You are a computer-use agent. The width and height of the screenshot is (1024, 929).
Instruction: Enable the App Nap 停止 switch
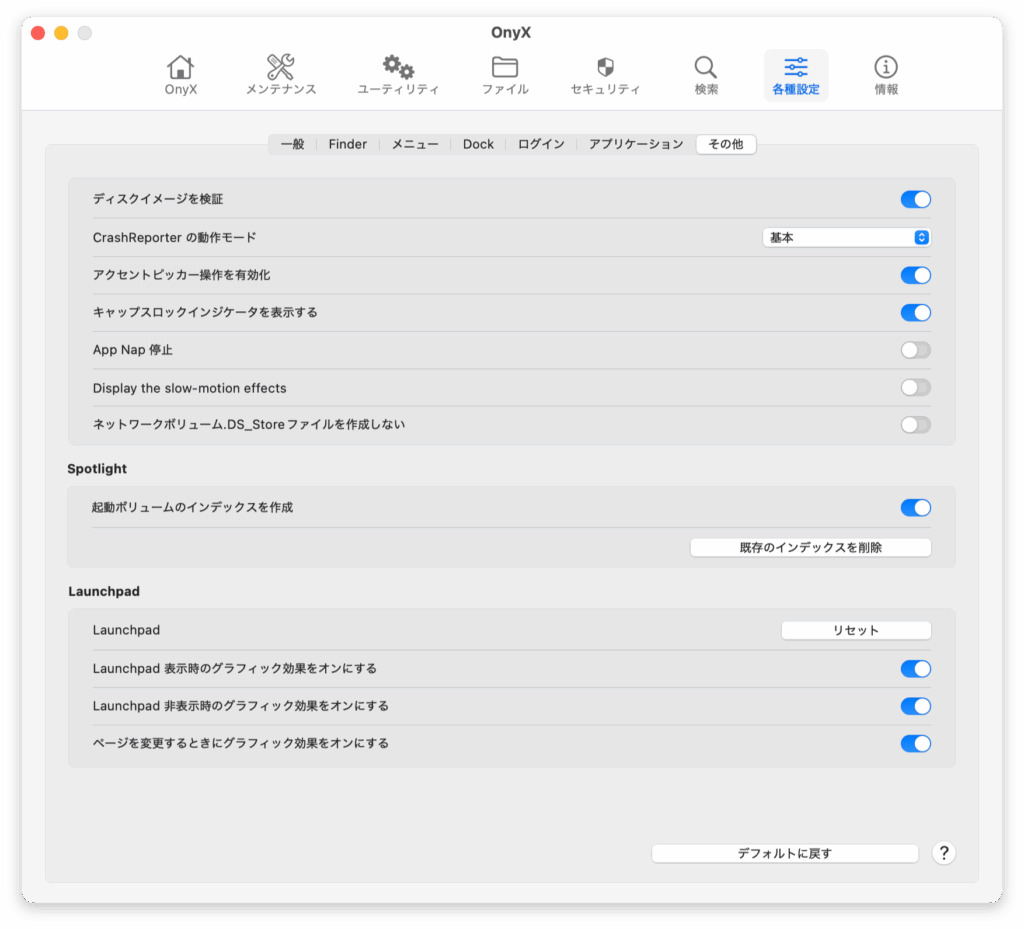coord(915,350)
